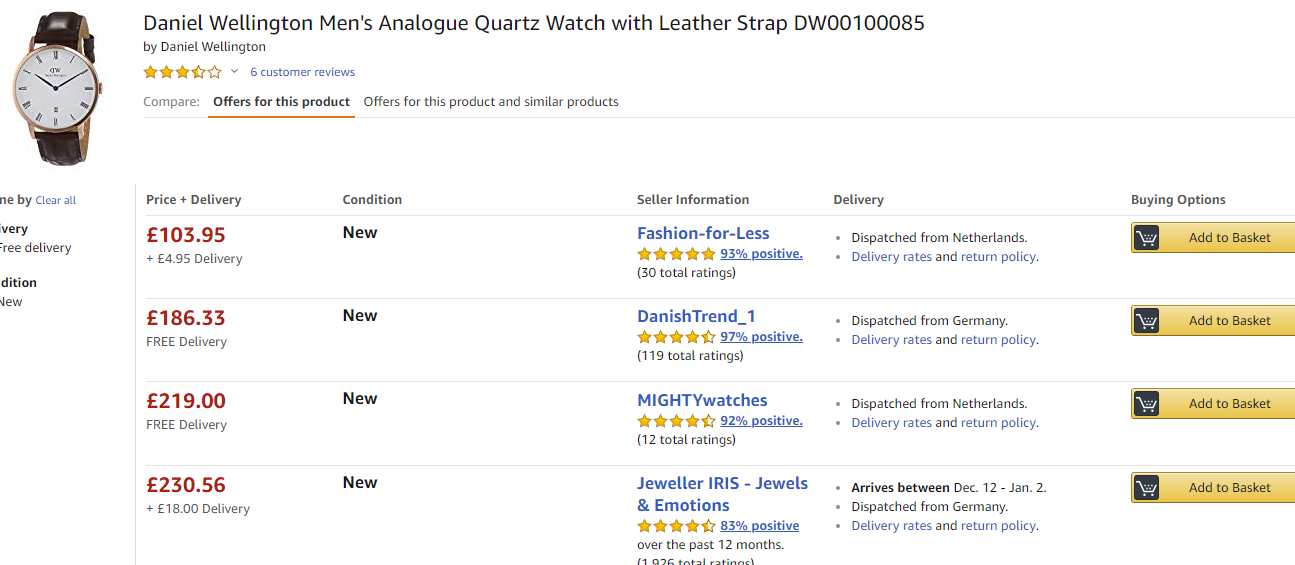Click the DanishTrend_1 seller rating stars
The image size is (1295, 565).
[676, 337]
